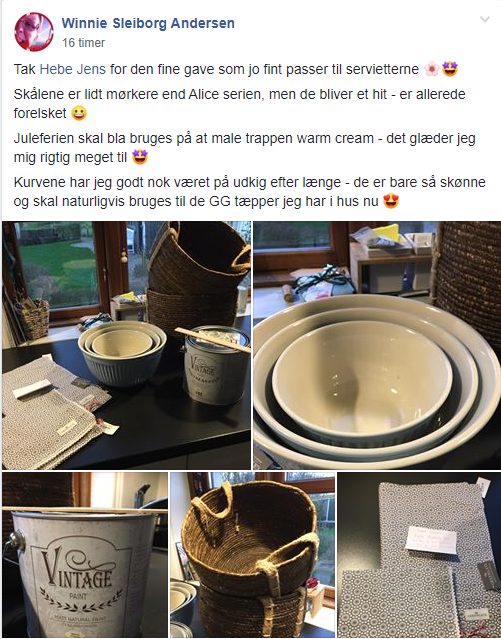Click the grinning emoji after 'forelsket'

pyautogui.click(x=79, y=113)
